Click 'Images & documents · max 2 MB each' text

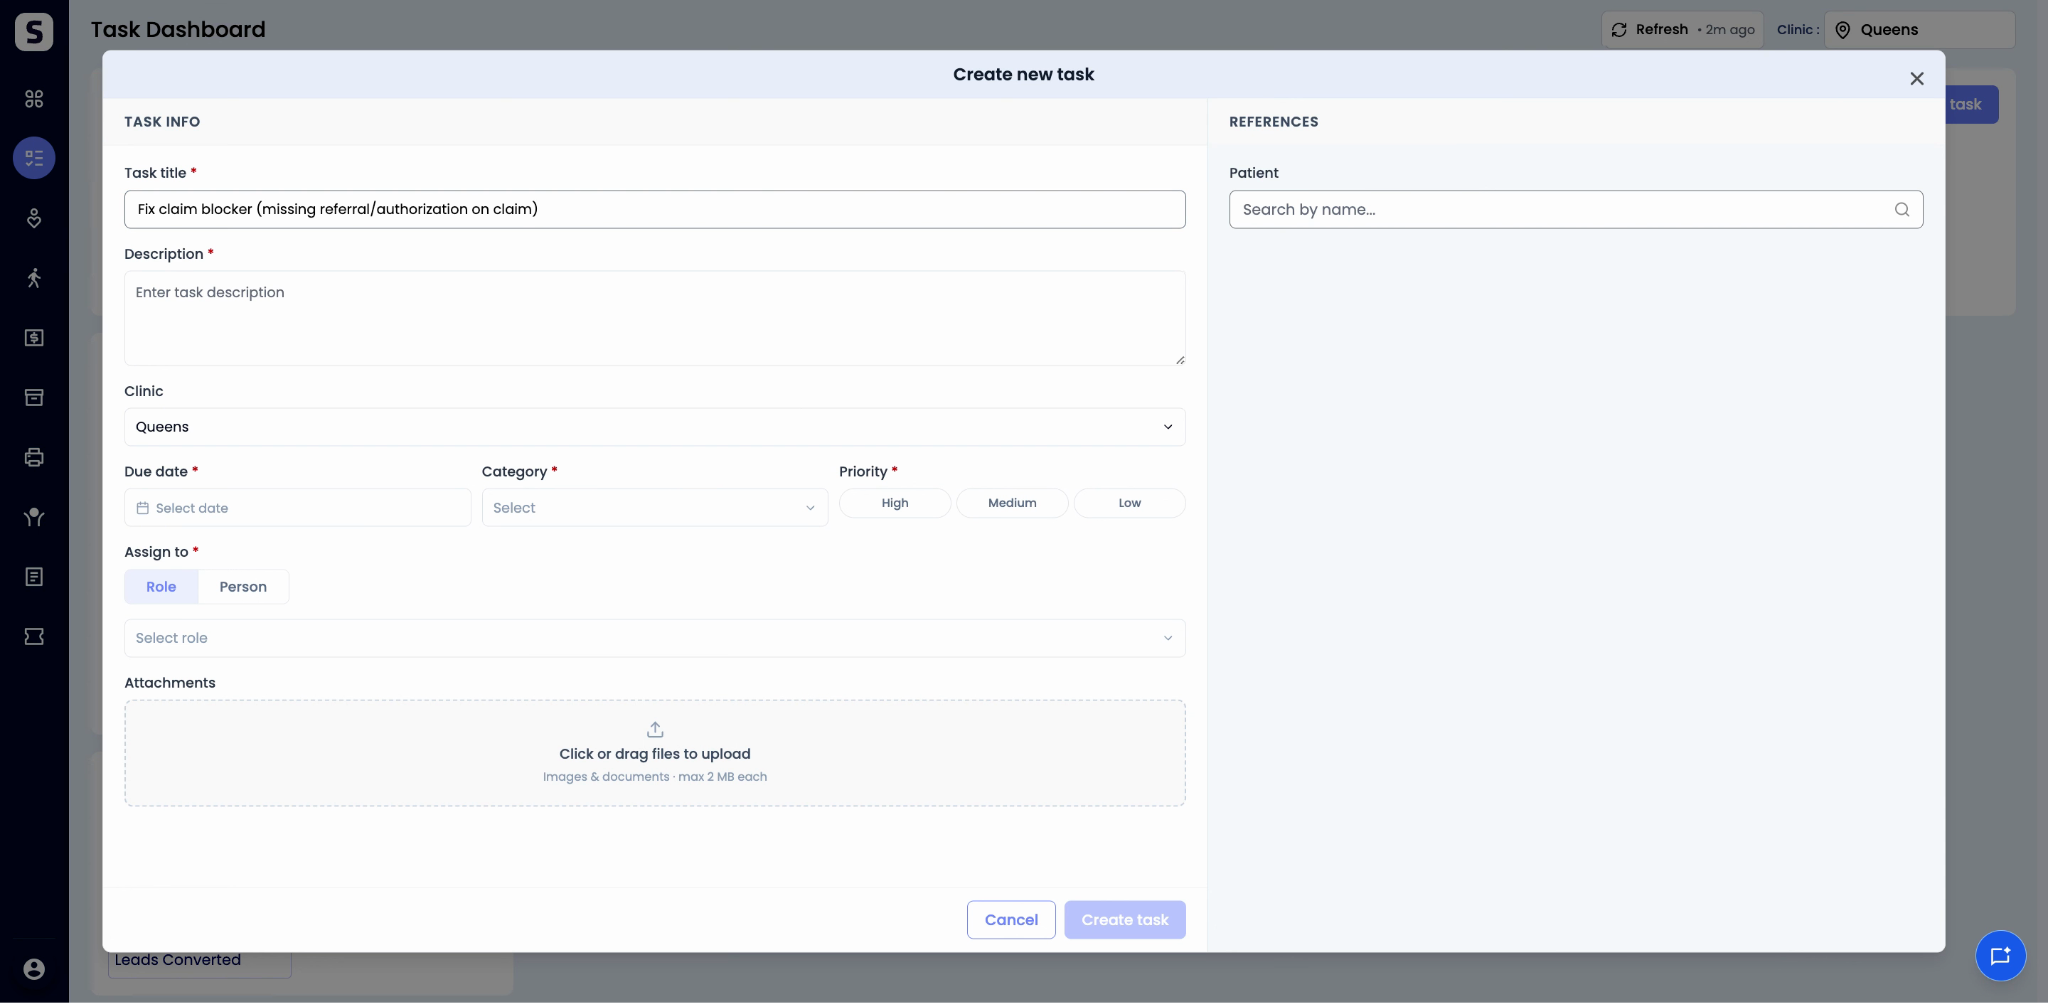point(655,777)
